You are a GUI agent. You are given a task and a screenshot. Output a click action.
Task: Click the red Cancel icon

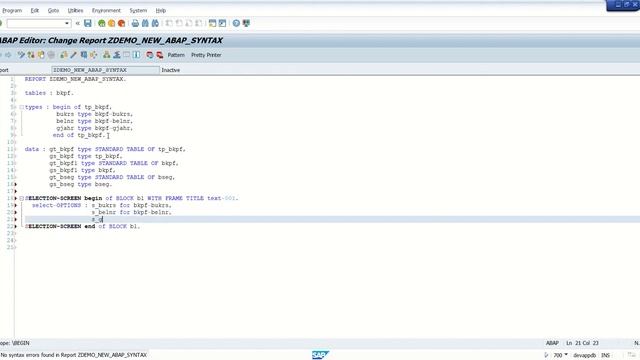[121, 23]
